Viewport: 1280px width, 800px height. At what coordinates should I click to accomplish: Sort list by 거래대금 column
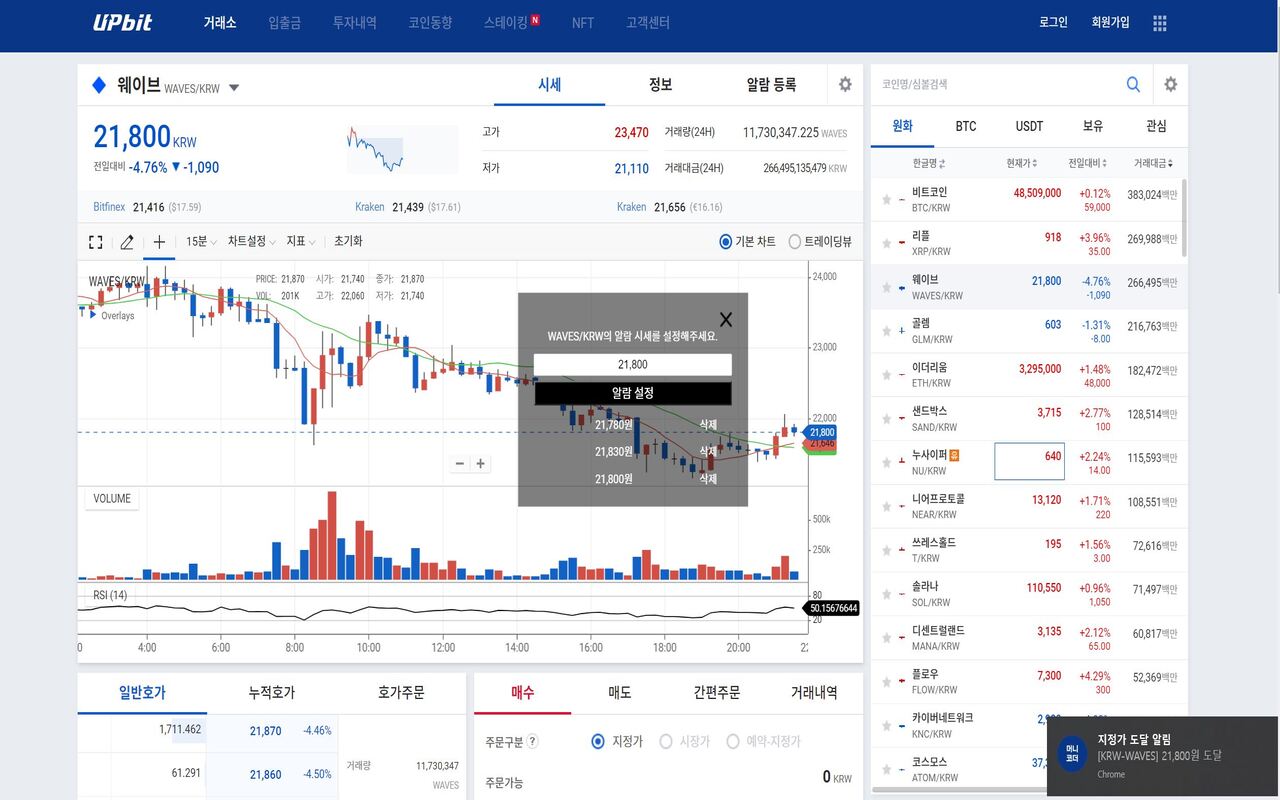coord(1153,163)
